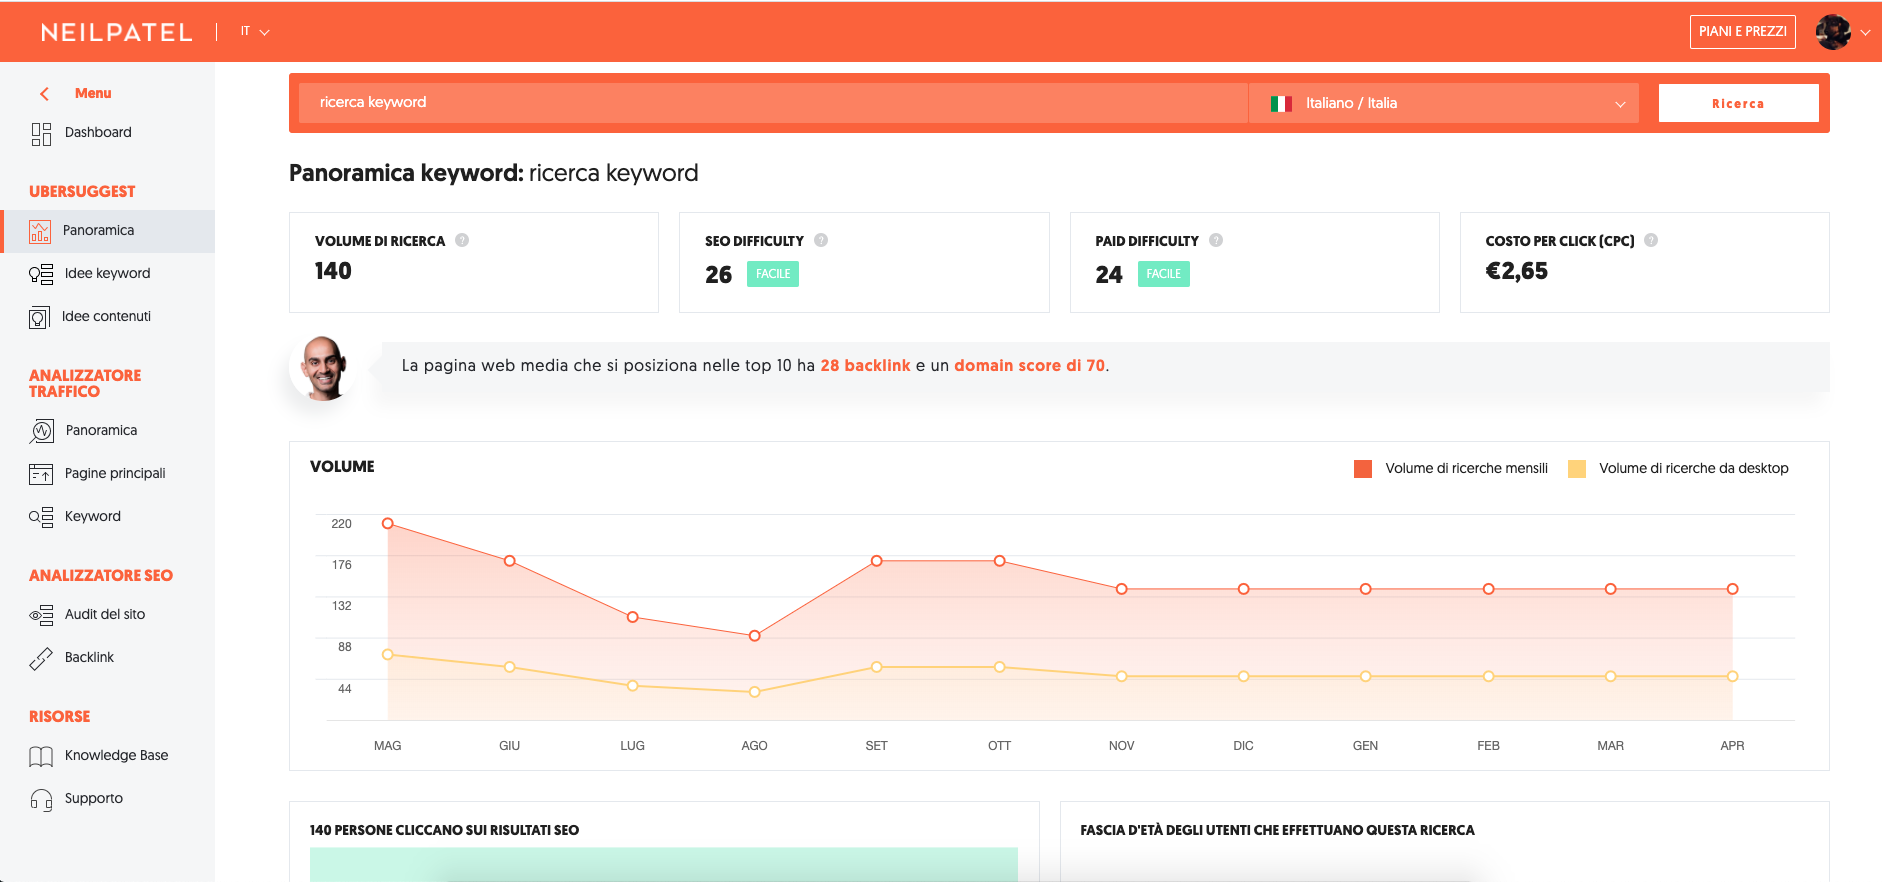The image size is (1882, 882).
Task: Click the Pagine principali icon
Action: [x=41, y=474]
